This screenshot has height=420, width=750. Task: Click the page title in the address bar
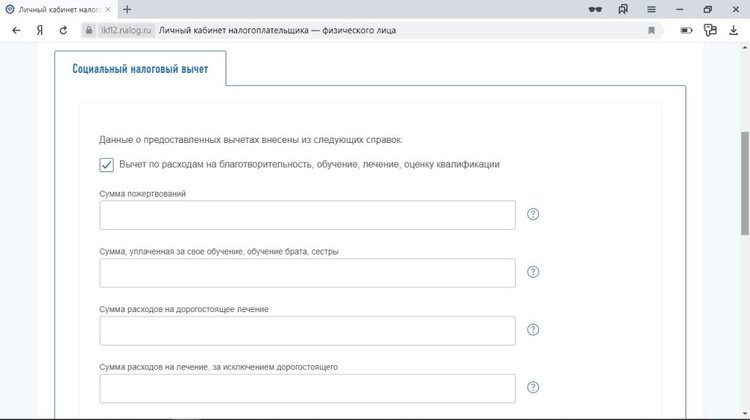click(x=277, y=30)
